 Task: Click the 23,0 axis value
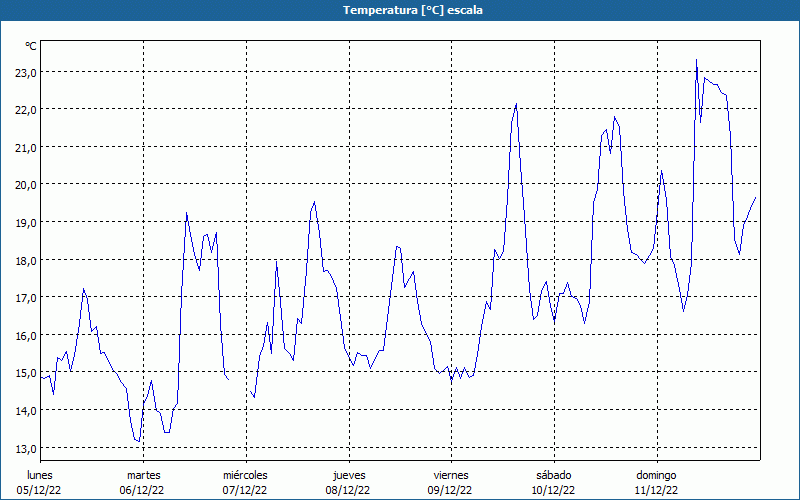26,73
